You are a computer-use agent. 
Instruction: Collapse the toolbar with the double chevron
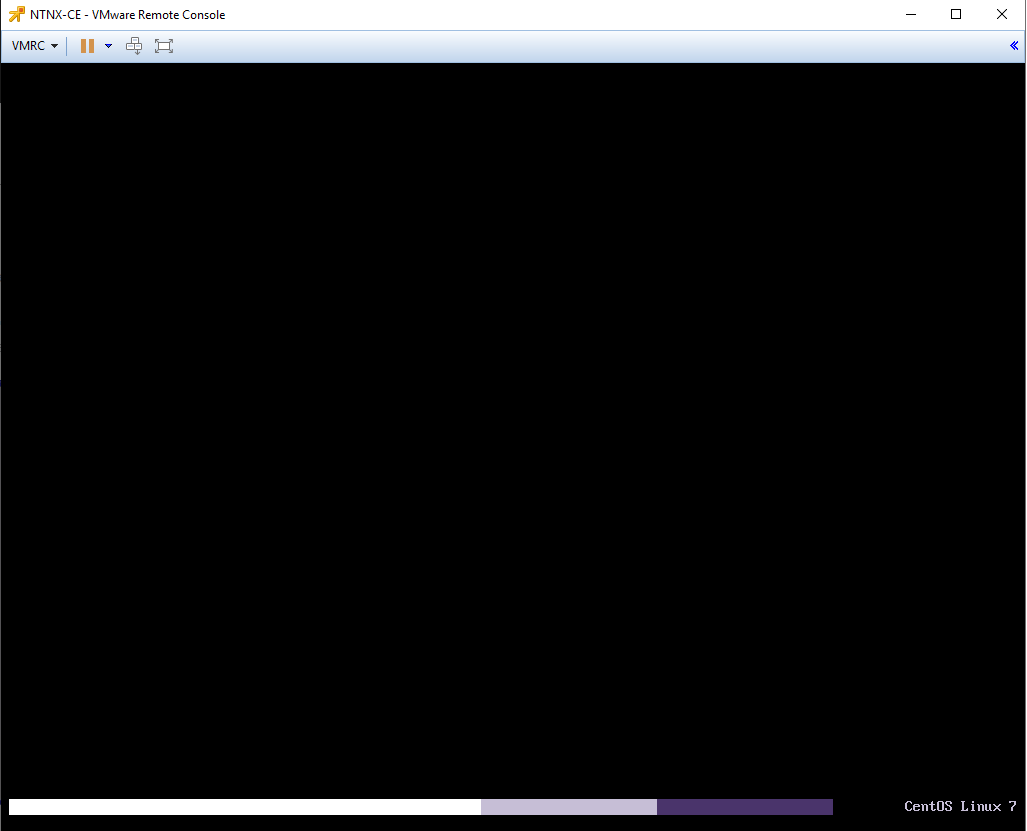pyautogui.click(x=1014, y=46)
